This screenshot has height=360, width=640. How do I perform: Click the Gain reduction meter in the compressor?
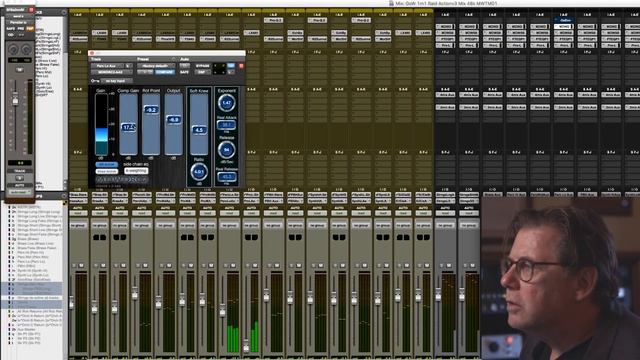101,124
